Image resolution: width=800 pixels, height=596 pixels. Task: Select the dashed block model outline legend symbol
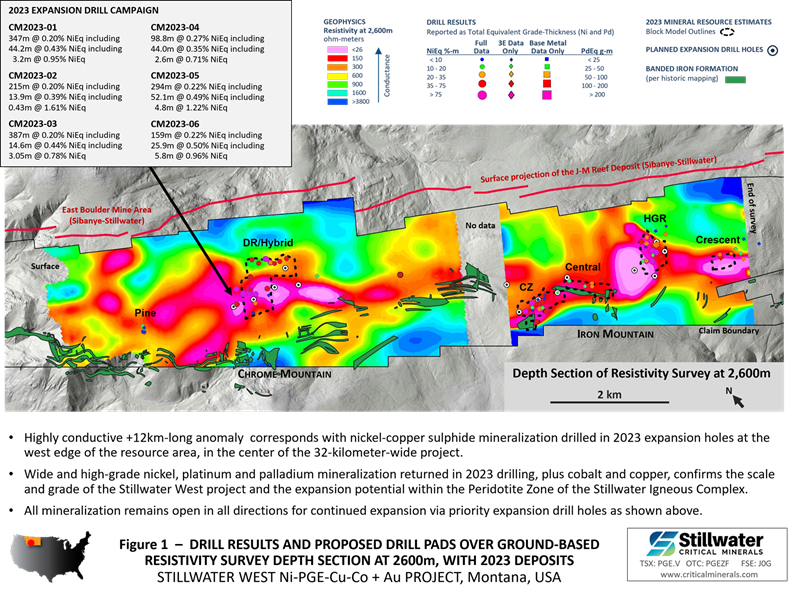tap(727, 32)
